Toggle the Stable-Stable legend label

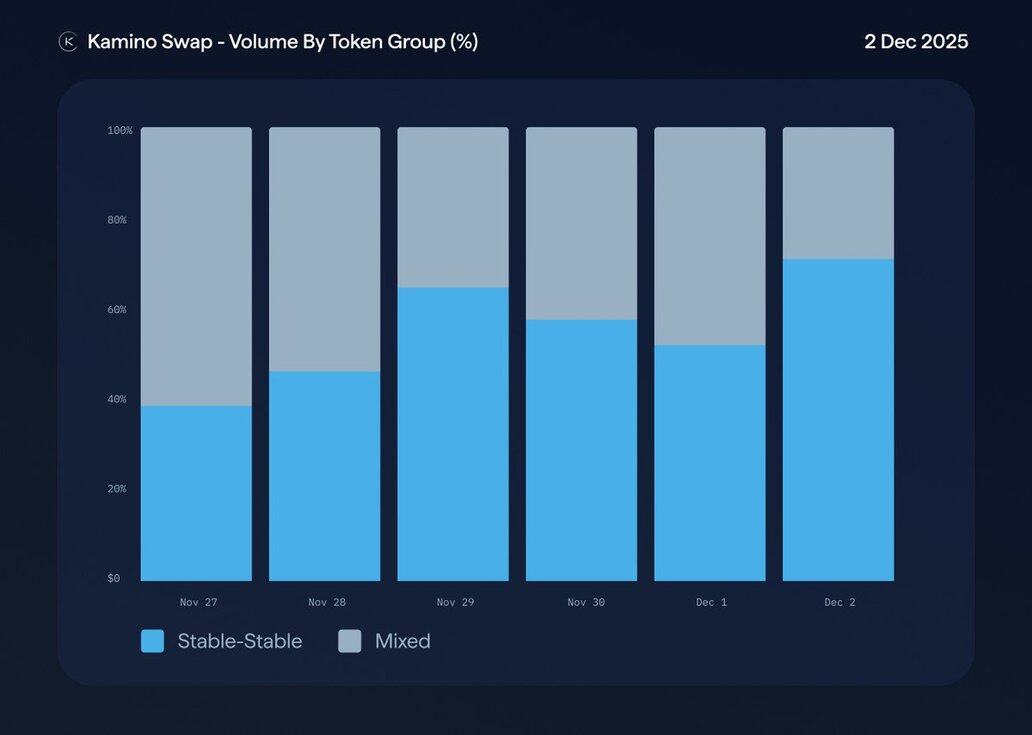point(239,641)
